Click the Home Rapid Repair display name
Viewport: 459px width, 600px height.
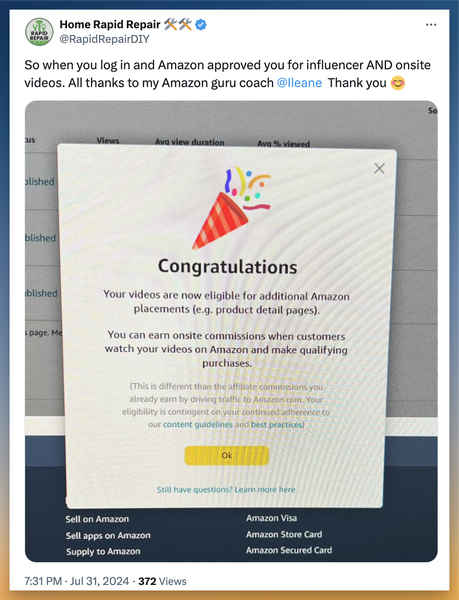click(x=110, y=24)
